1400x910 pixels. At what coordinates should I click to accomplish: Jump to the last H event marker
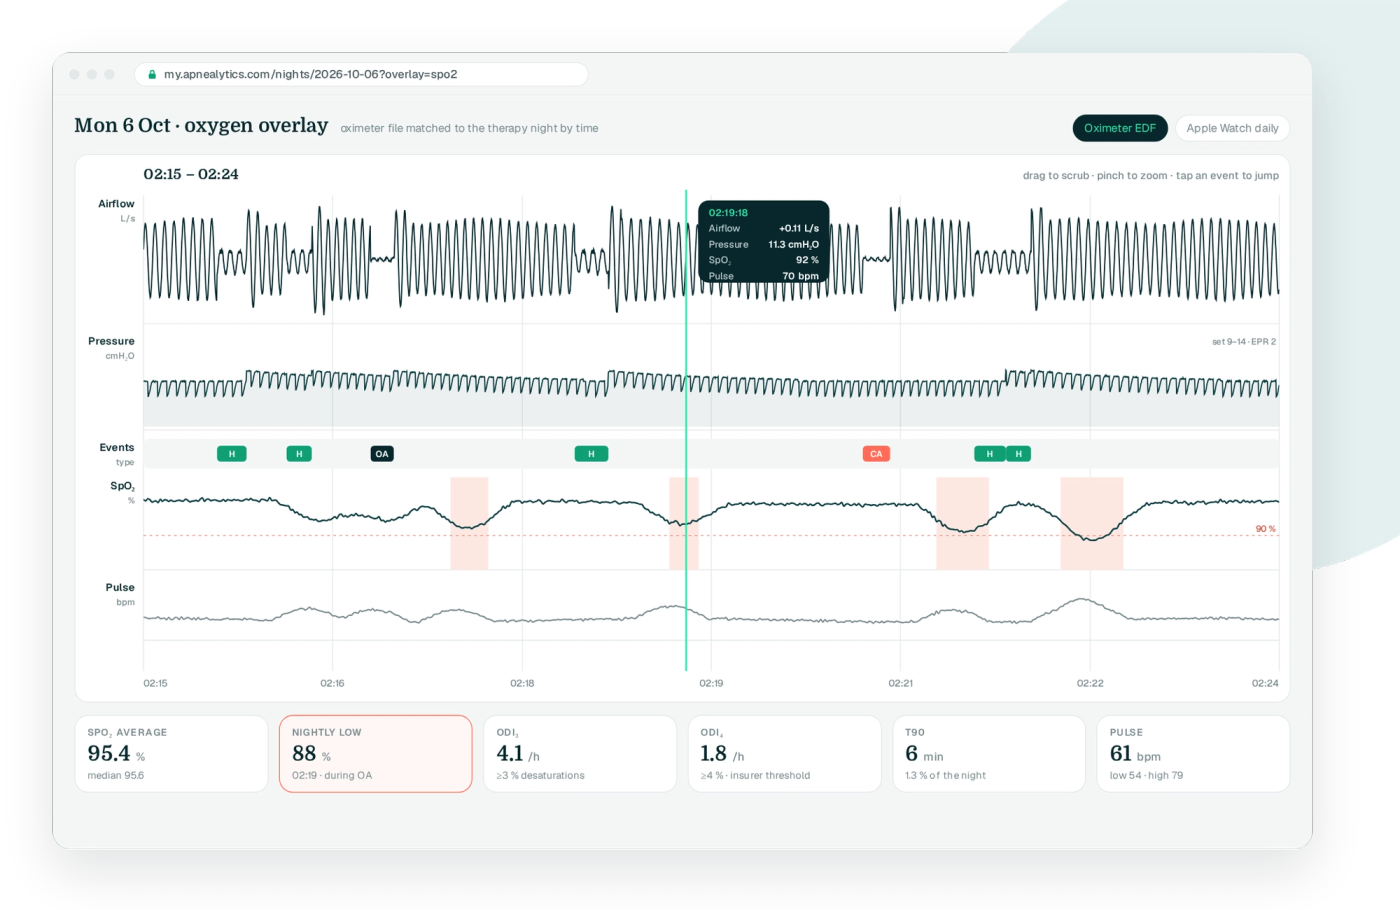(x=1019, y=454)
